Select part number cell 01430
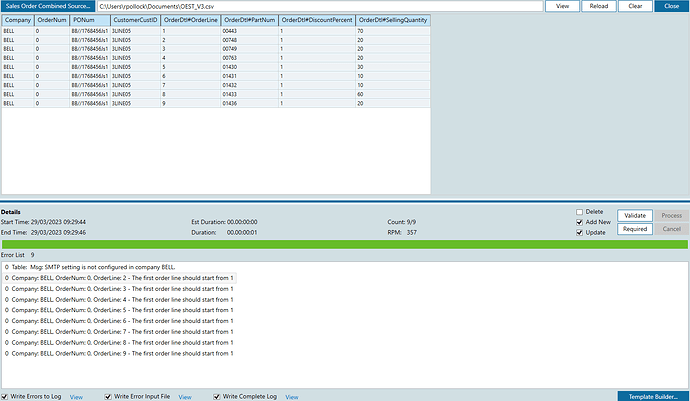This screenshot has height=401, width=690. click(250, 67)
